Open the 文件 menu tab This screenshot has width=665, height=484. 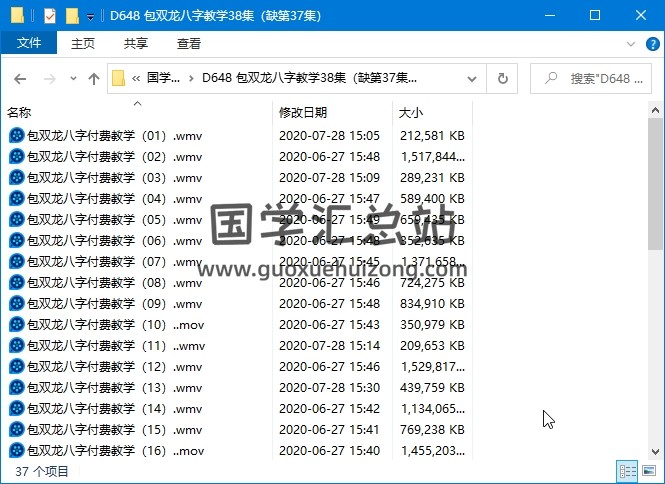[x=29, y=43]
